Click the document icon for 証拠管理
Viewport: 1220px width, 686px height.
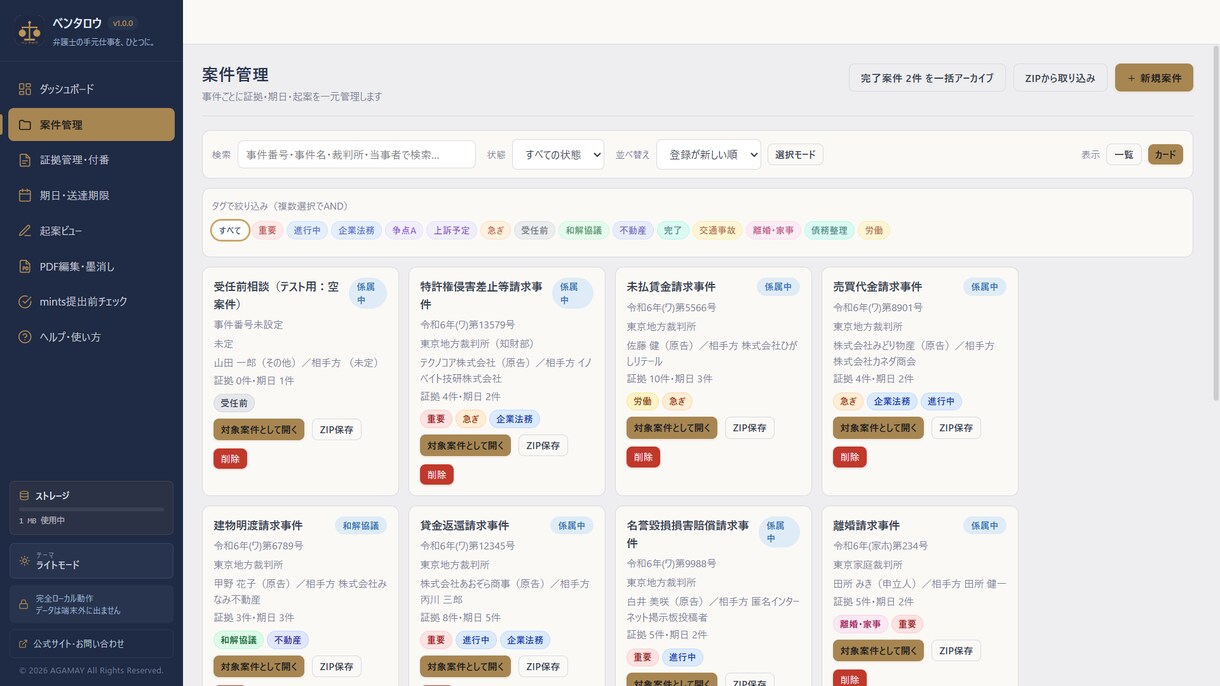[x=25, y=160]
